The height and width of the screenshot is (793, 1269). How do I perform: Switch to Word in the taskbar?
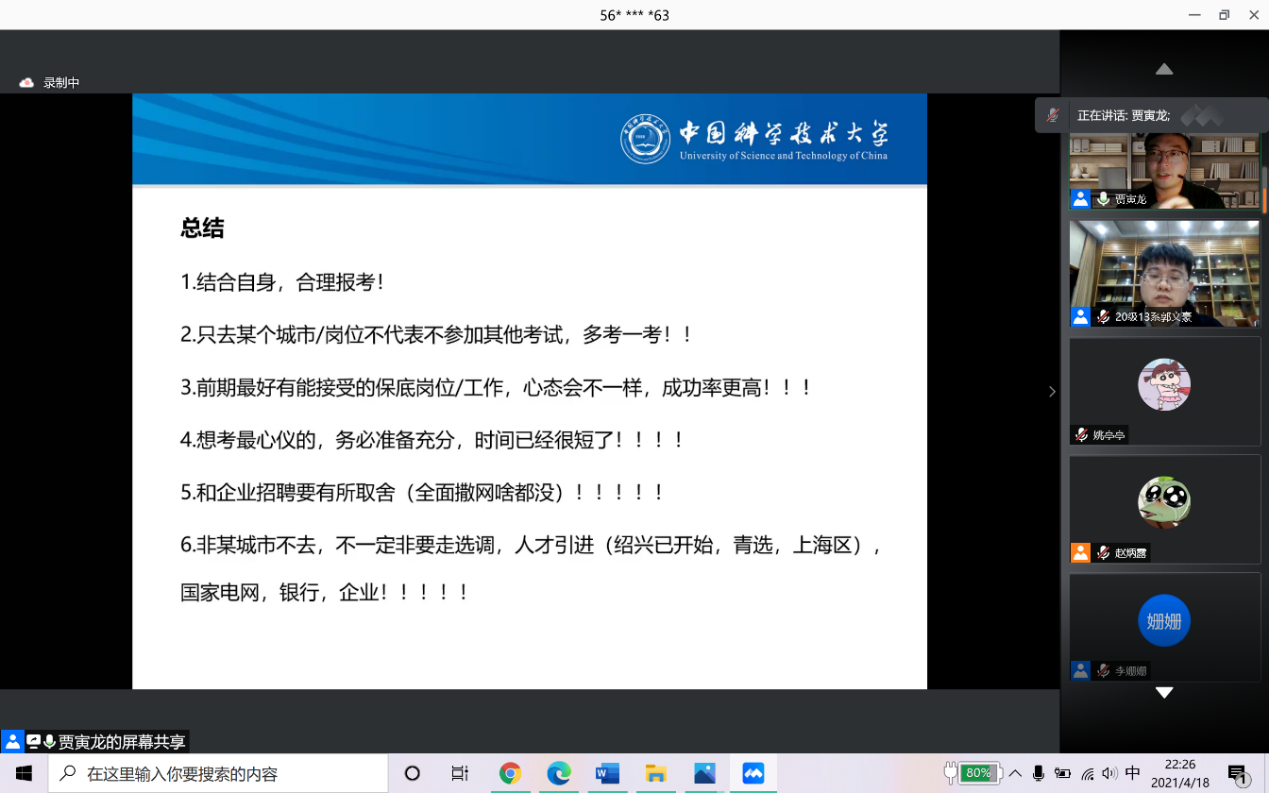[x=607, y=773]
